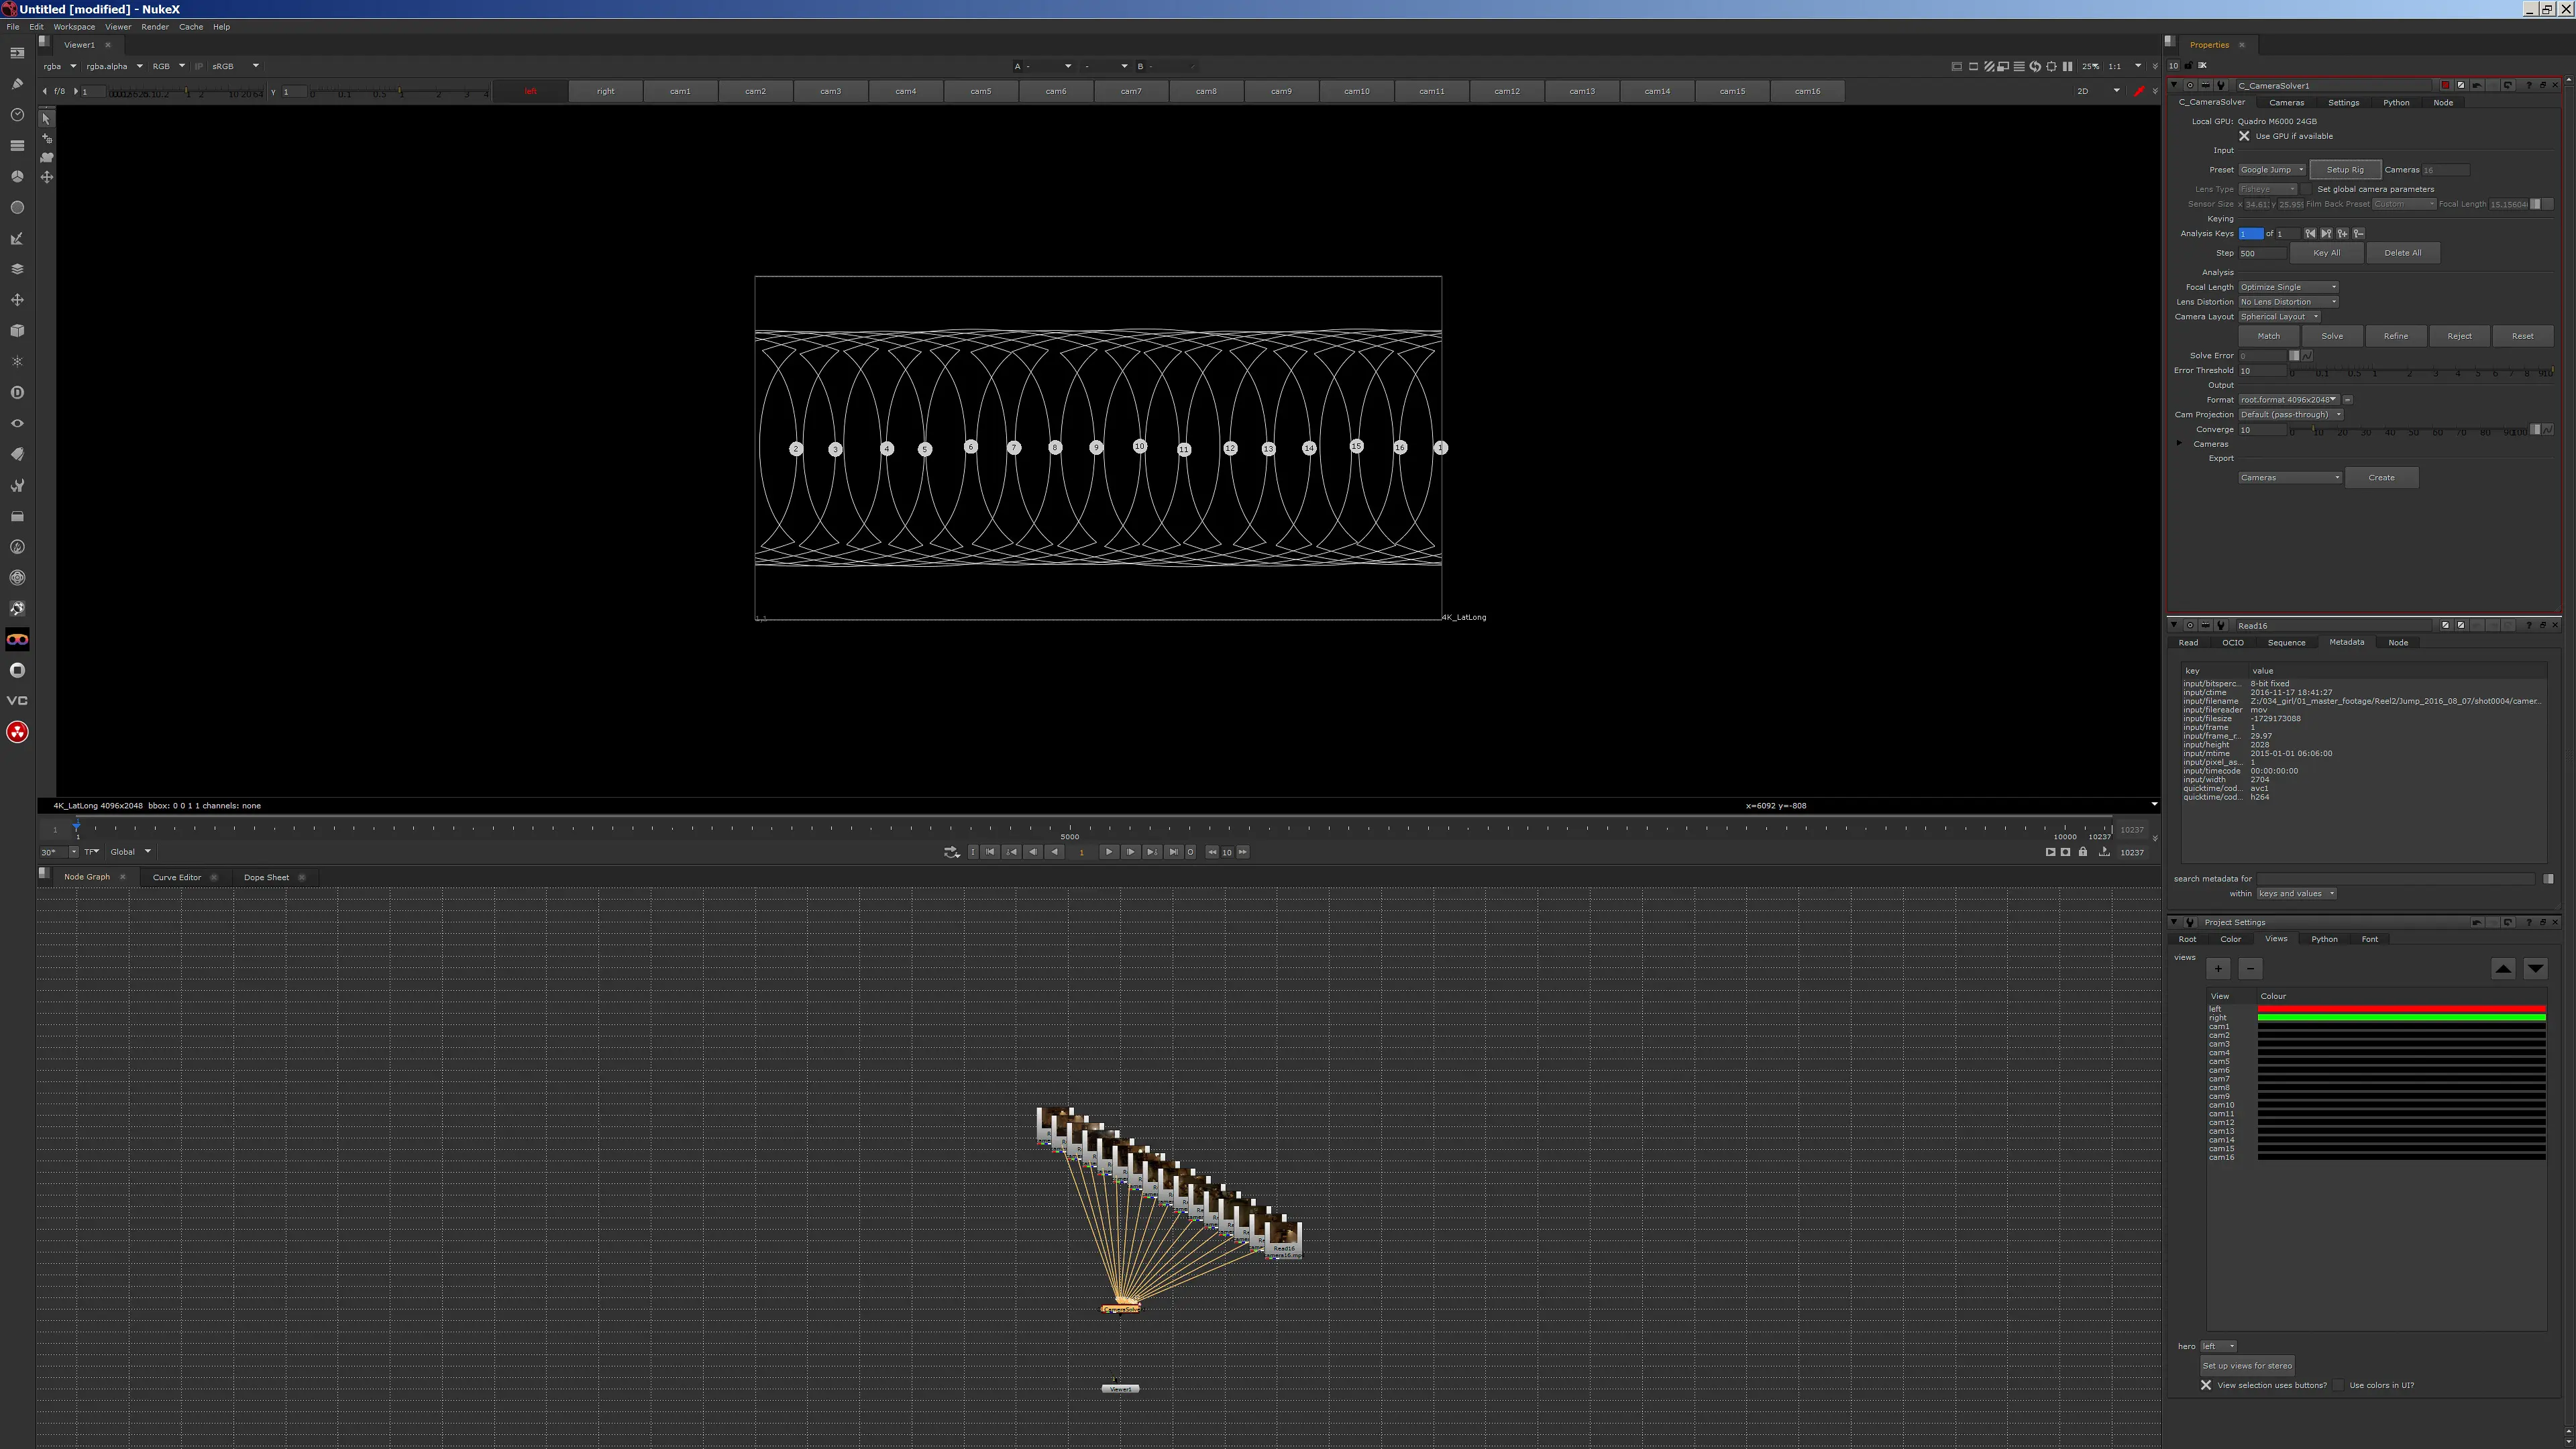
Task: Open the Cam Projection dropdown
Action: 2291,415
